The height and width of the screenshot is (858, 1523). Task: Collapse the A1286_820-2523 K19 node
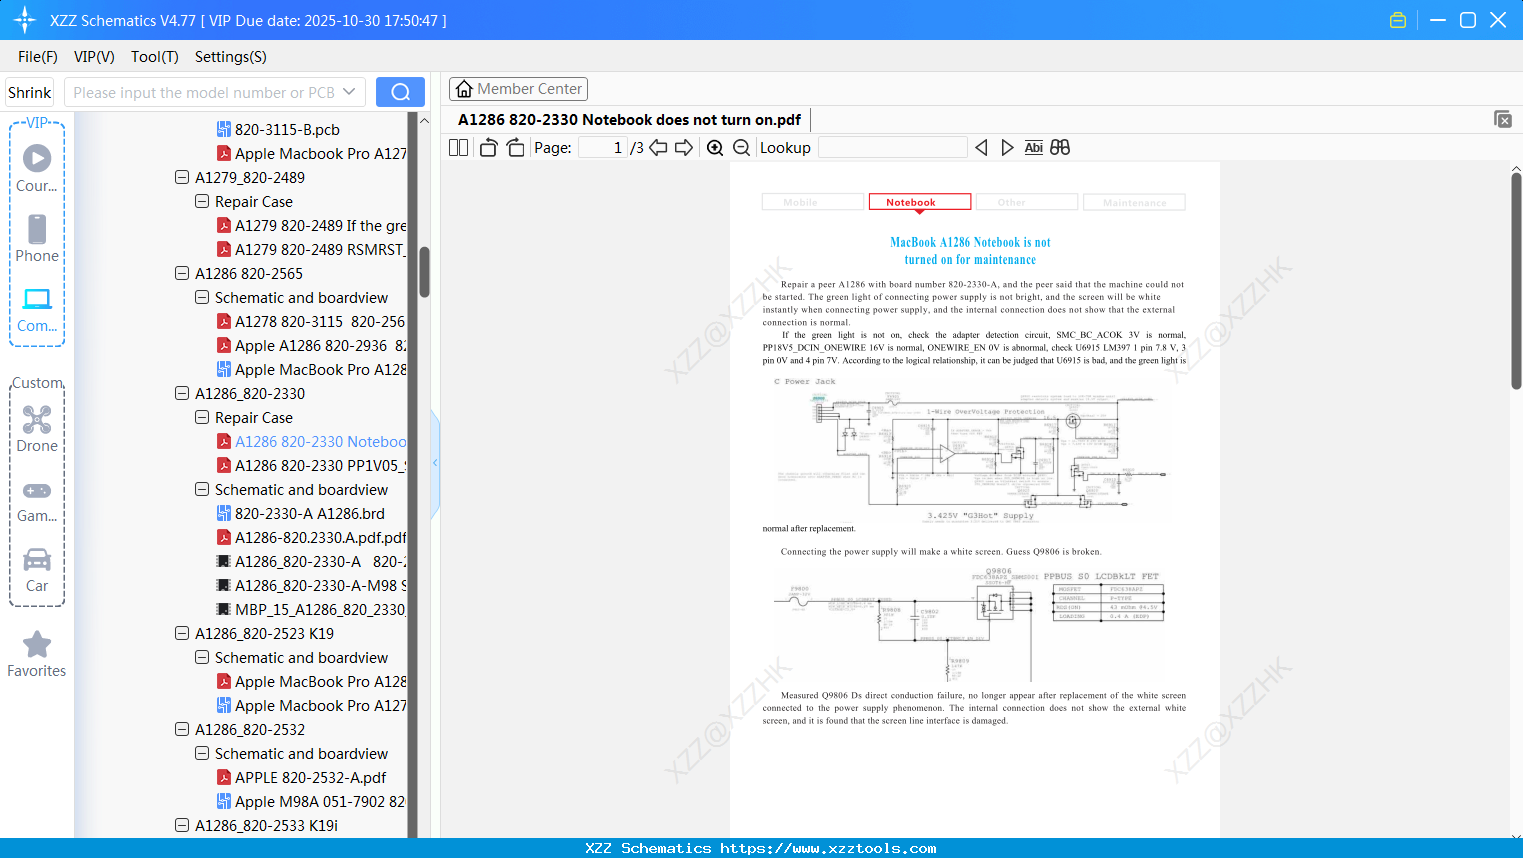[x=182, y=633]
